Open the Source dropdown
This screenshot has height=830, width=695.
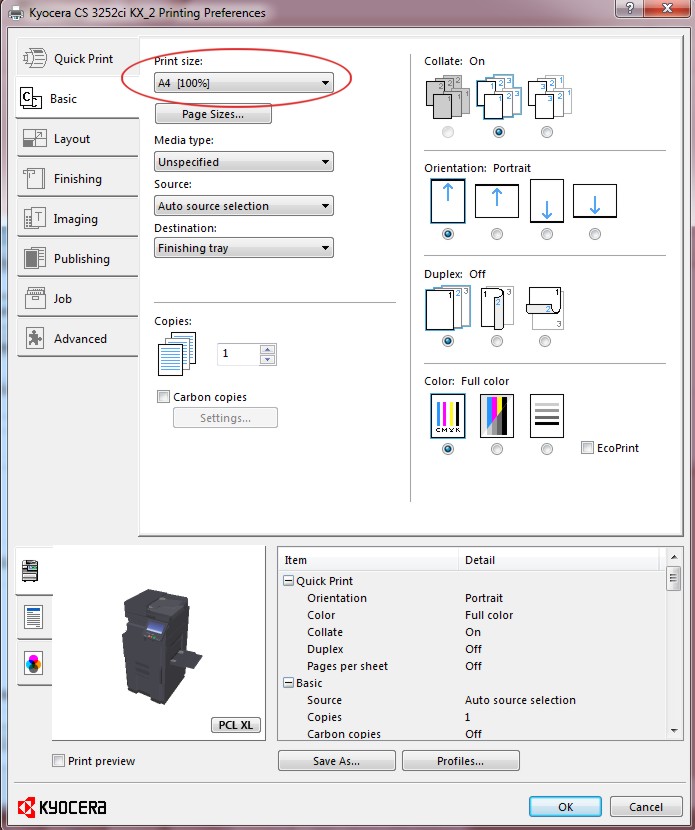[244, 206]
